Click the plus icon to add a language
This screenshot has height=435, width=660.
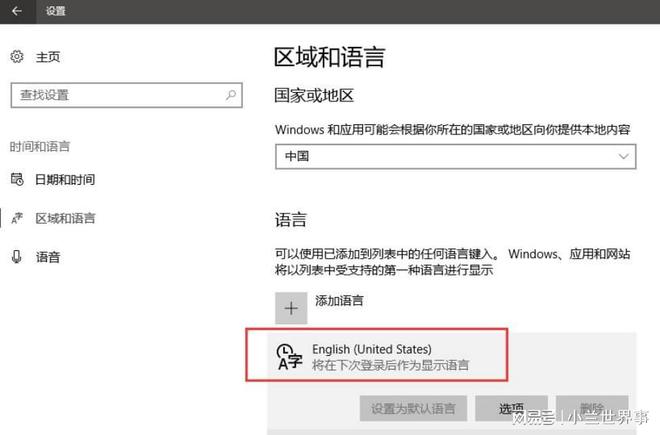[291, 308]
